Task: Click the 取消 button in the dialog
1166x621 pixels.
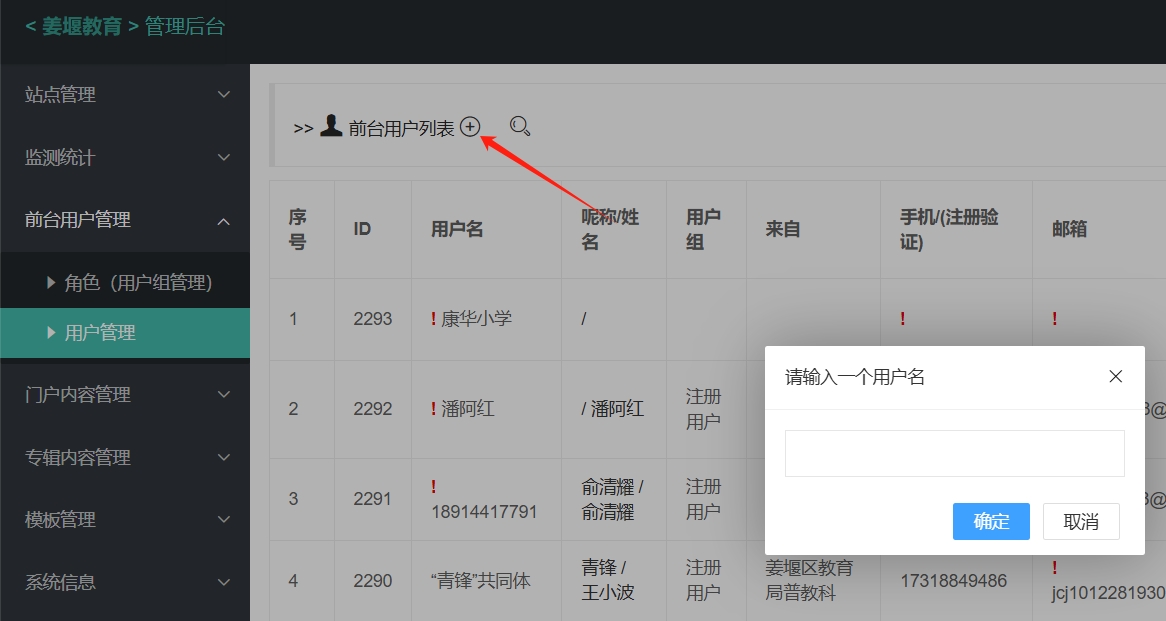Action: pyautogui.click(x=1081, y=521)
